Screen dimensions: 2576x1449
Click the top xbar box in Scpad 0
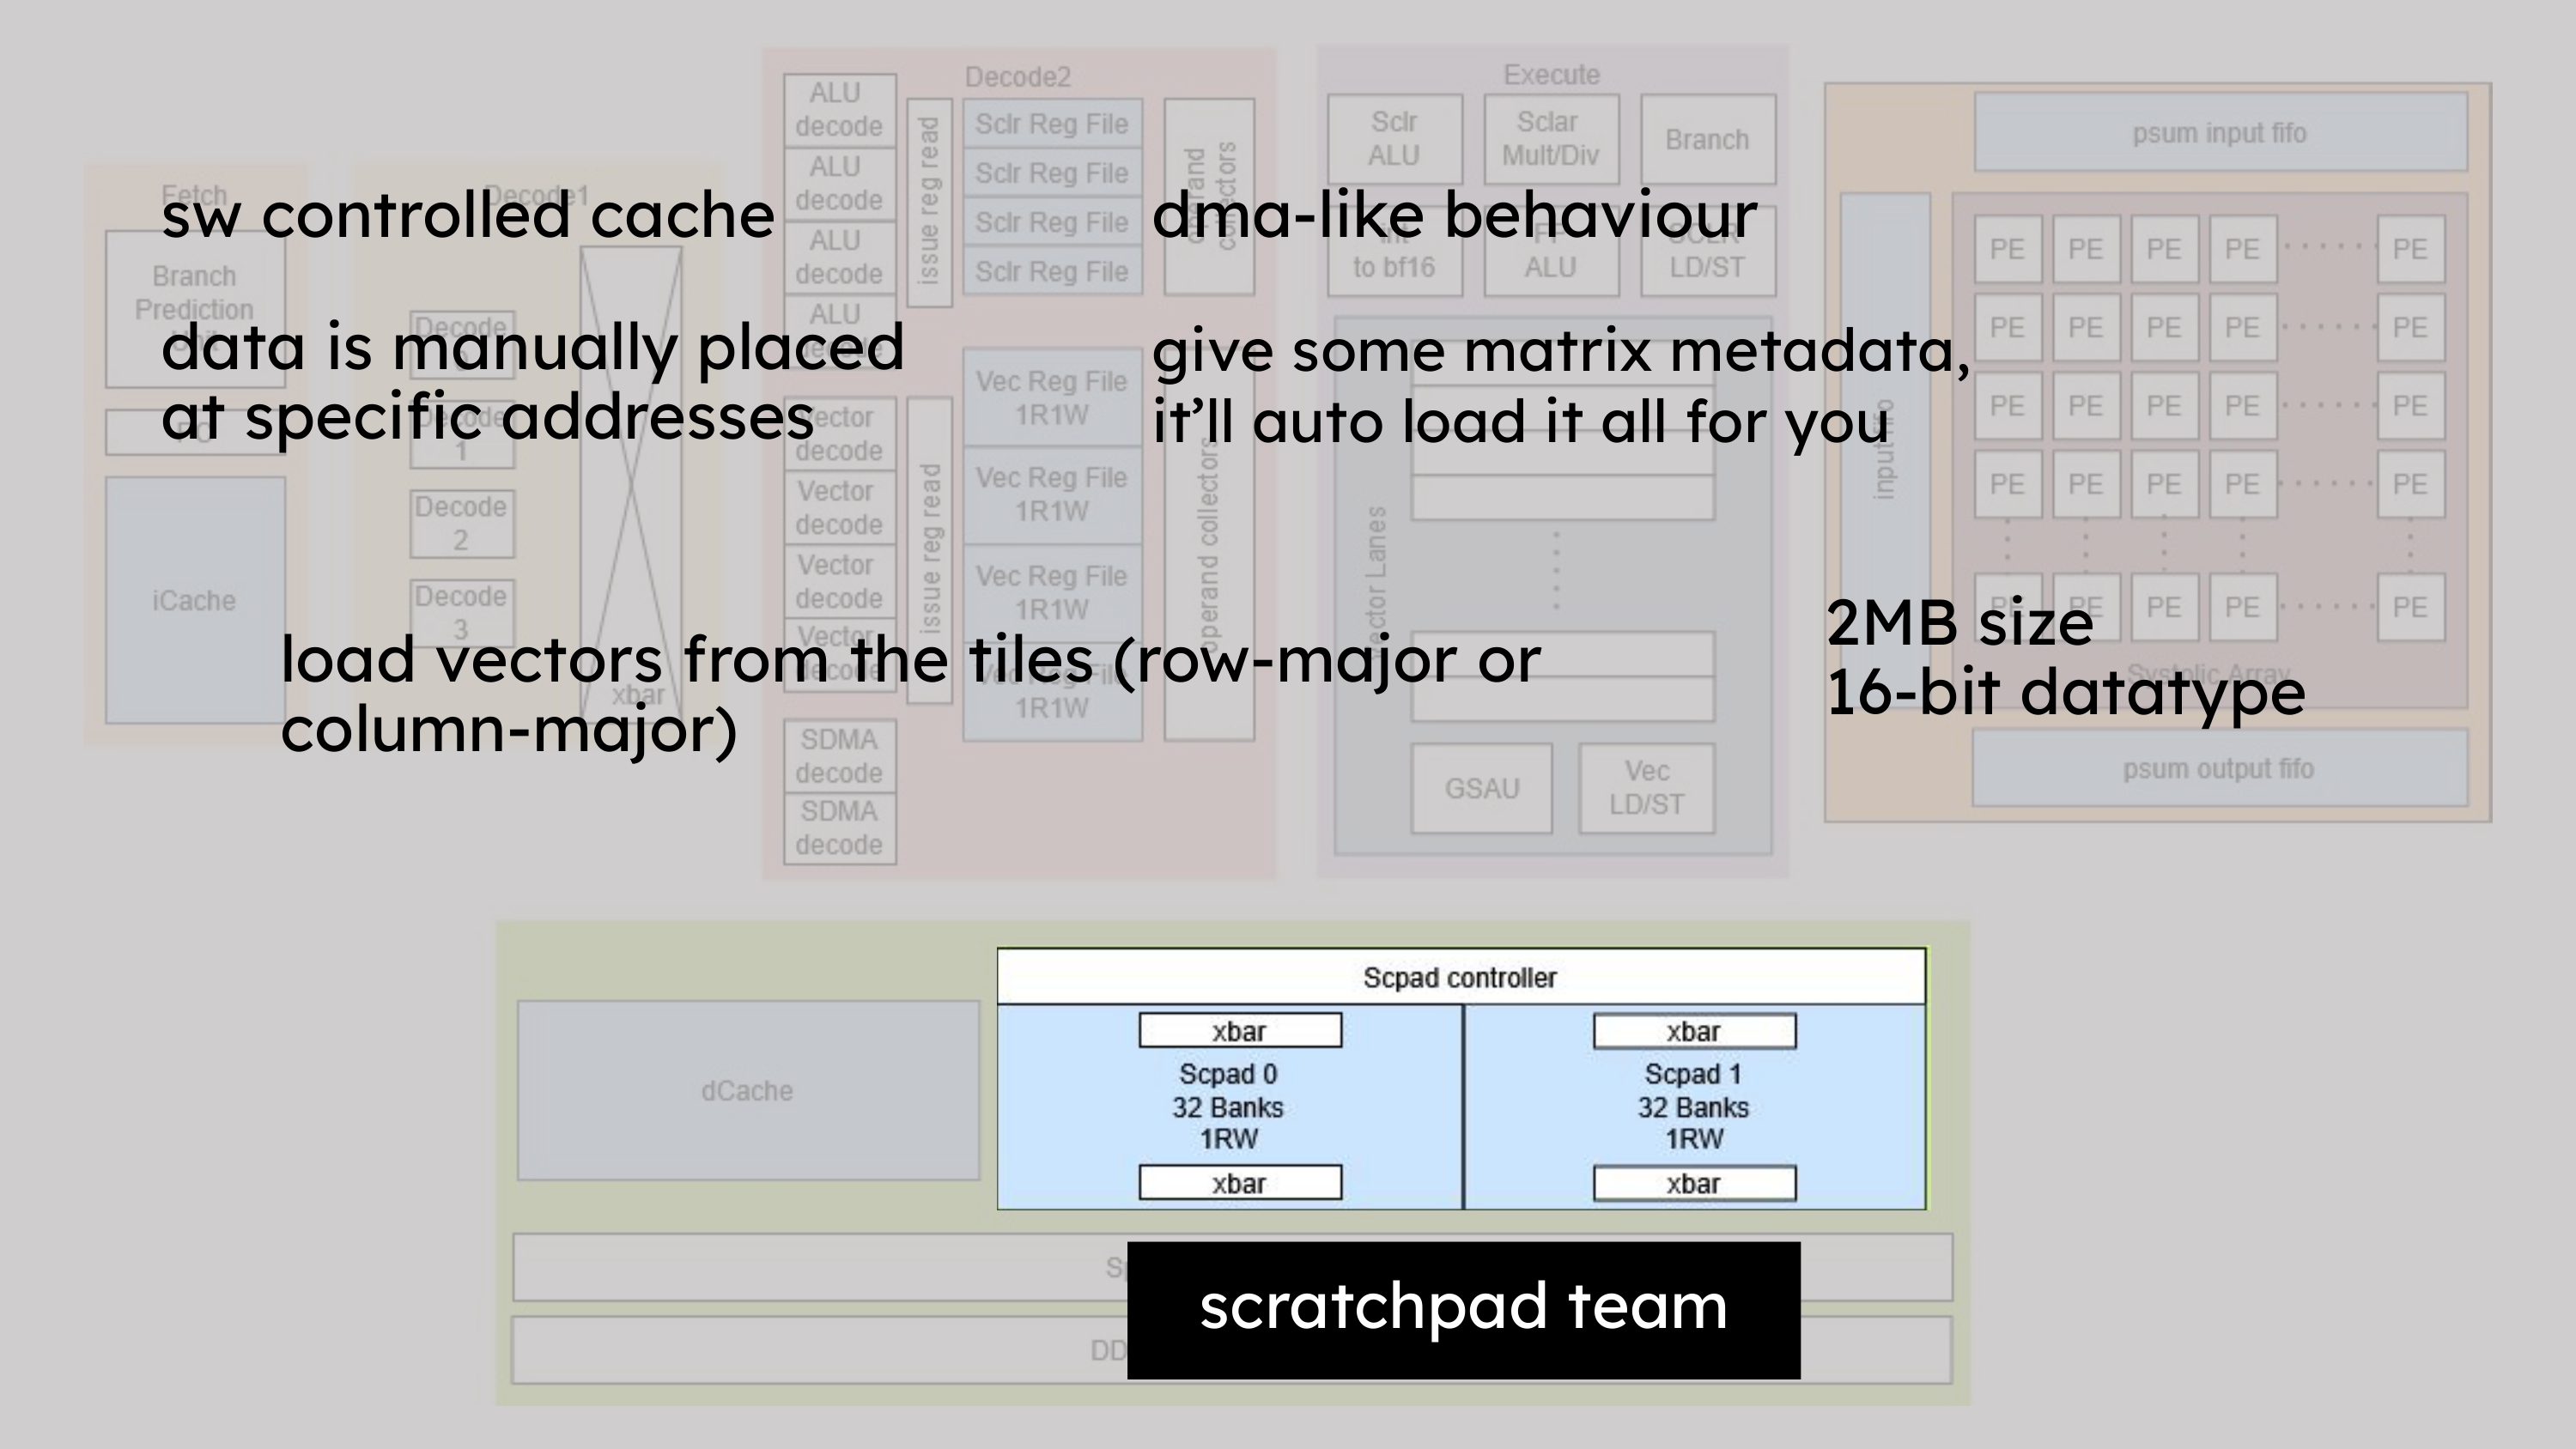[1239, 1031]
